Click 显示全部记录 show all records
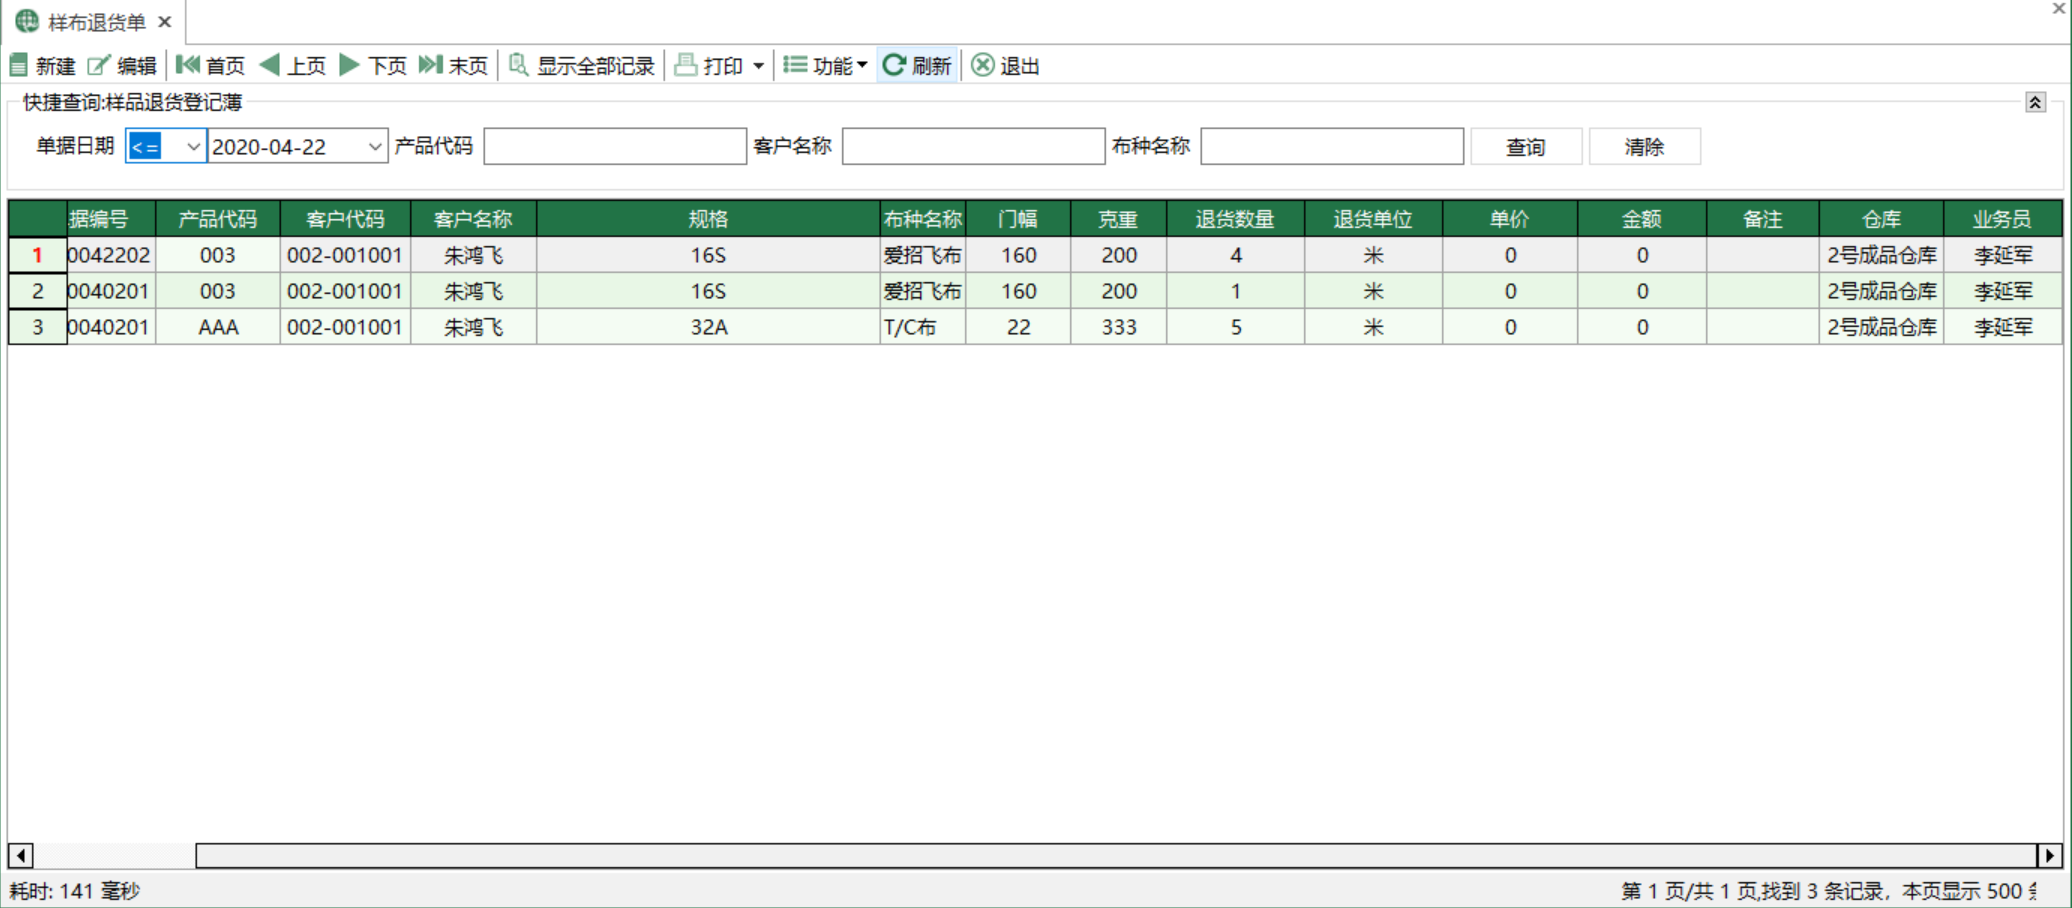The width and height of the screenshot is (2072, 908). click(581, 66)
